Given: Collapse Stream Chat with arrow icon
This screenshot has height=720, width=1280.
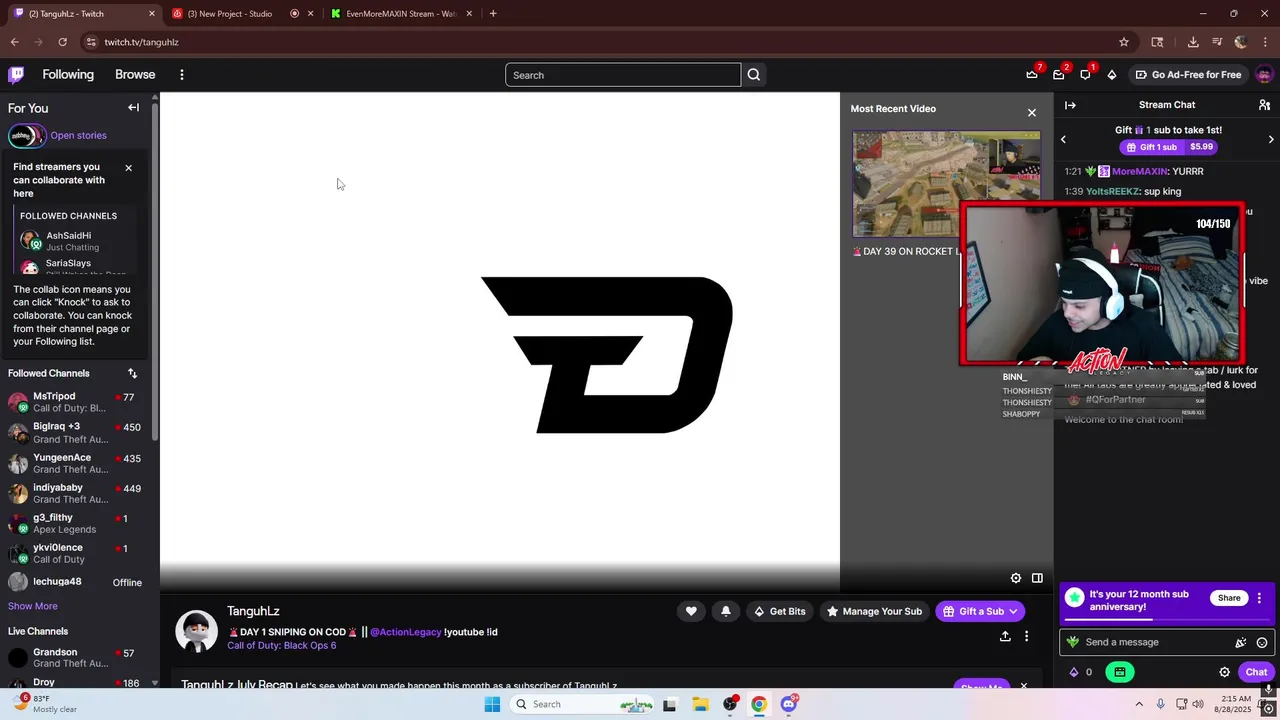Looking at the screenshot, I should point(1070,105).
